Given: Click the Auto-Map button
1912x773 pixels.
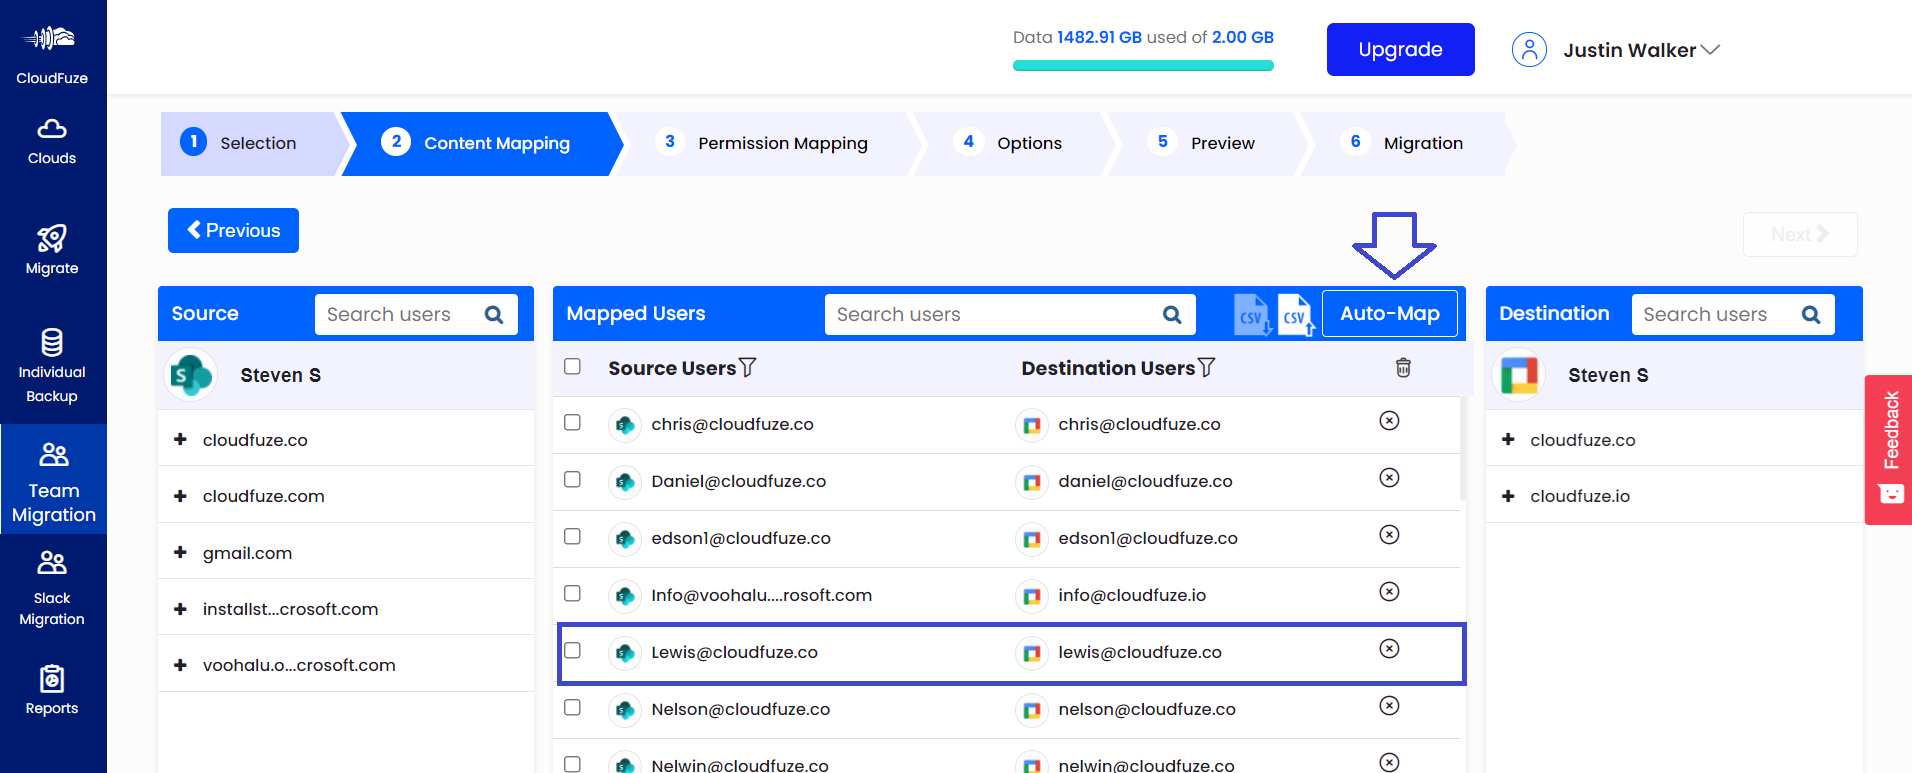Looking at the screenshot, I should tap(1389, 314).
